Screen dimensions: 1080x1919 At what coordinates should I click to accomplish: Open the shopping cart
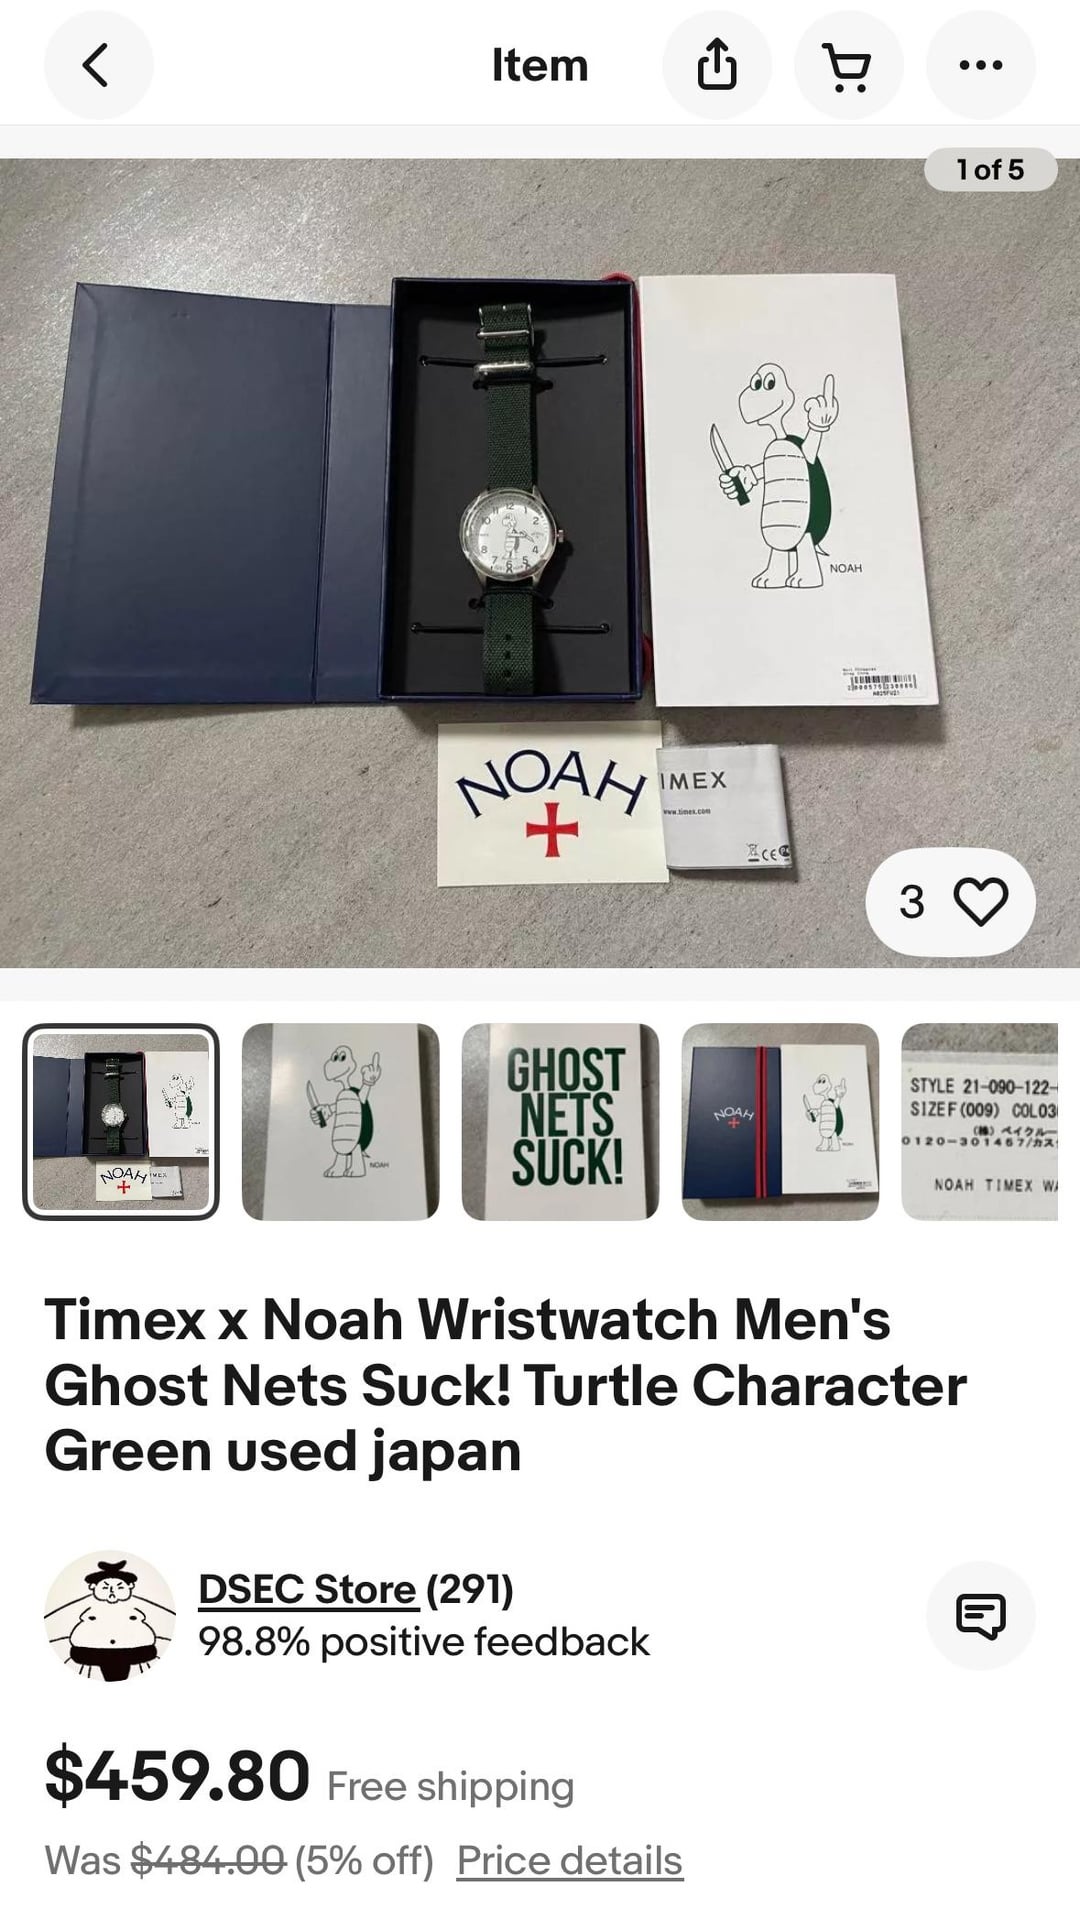pyautogui.click(x=849, y=66)
